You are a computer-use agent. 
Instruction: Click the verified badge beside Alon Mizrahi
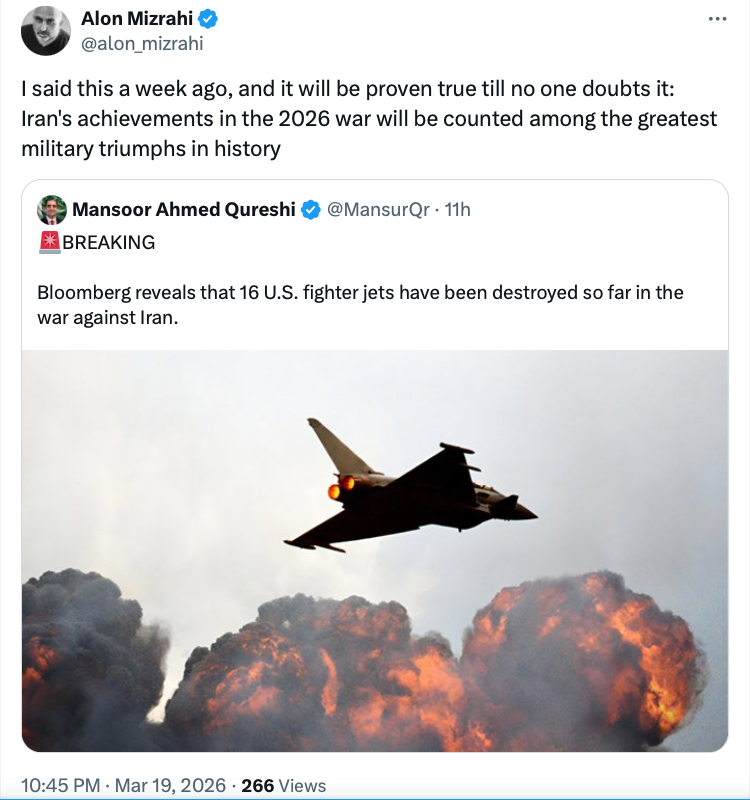tap(208, 20)
